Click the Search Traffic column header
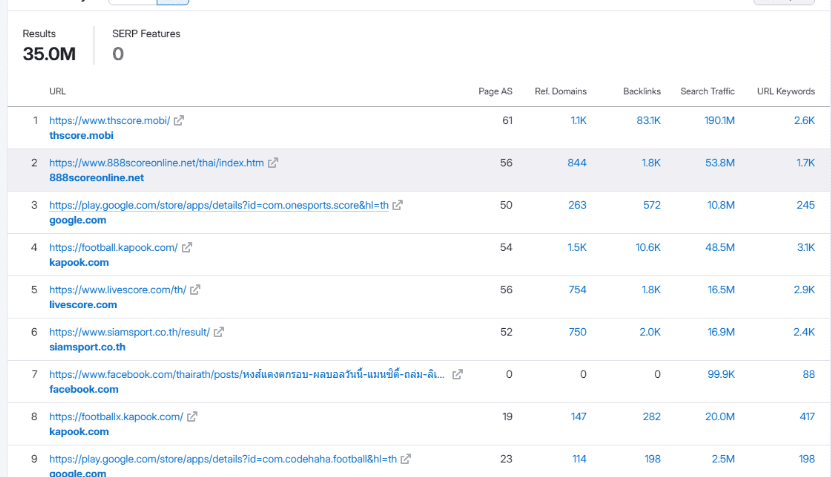The height and width of the screenshot is (477, 831). (708, 91)
